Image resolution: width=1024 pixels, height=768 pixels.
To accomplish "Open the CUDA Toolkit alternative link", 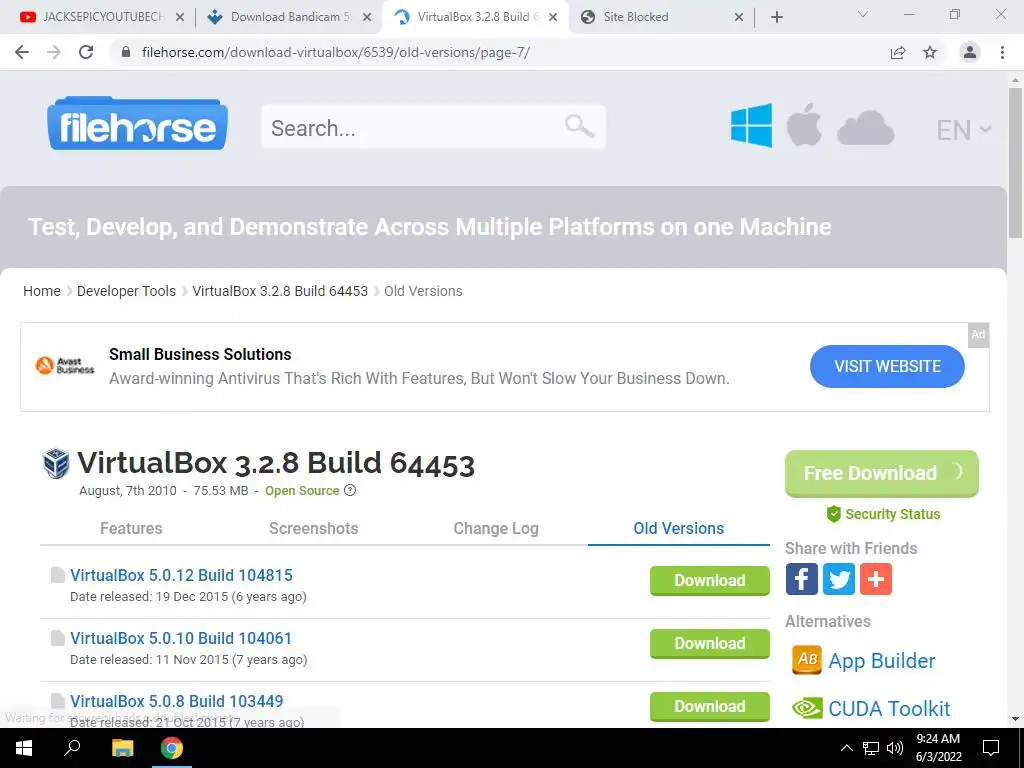I will point(889,709).
